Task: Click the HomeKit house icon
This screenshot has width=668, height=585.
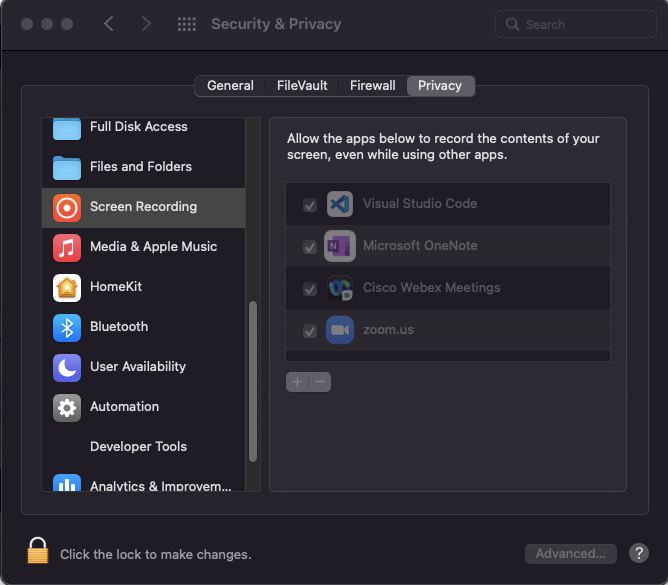Action: (x=67, y=288)
